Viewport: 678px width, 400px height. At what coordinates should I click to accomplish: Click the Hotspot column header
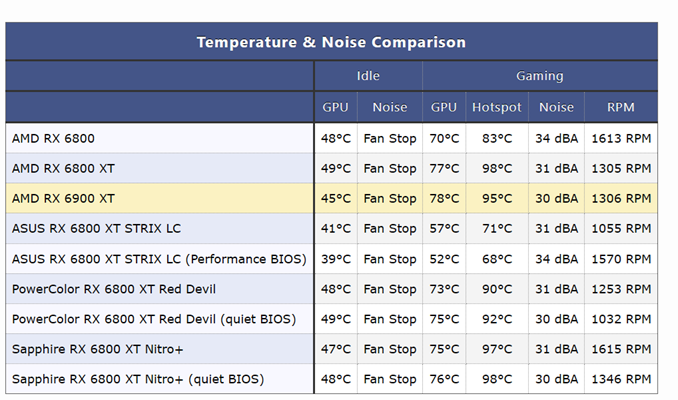497,107
